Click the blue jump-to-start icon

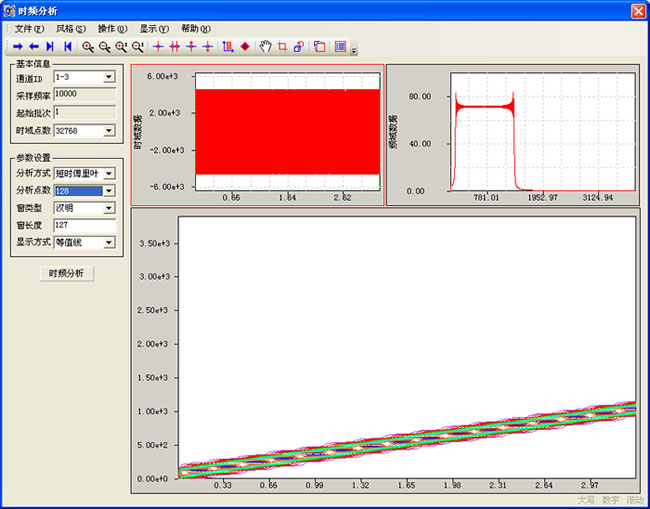click(67, 46)
